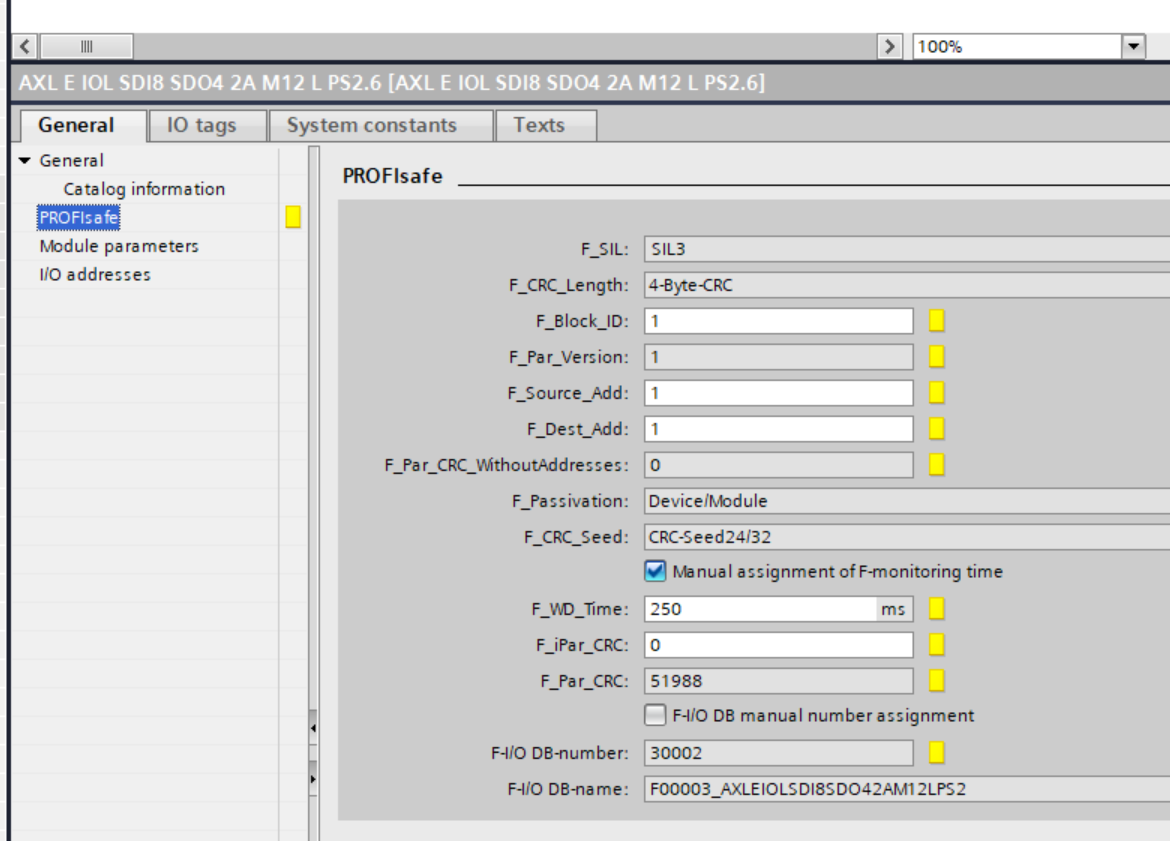Click the F_Block_ID input field
Screen dimensions: 1170x841
coord(778,321)
